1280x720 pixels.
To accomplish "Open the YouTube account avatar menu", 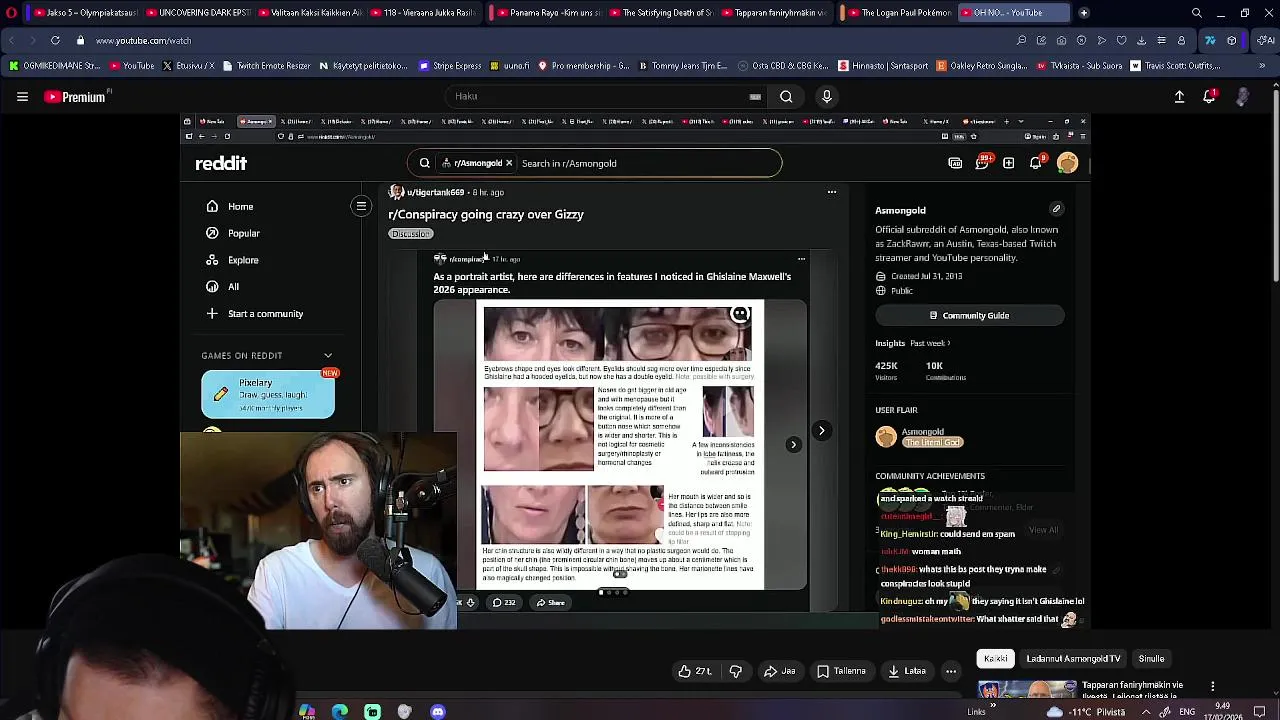I will coord(1242,97).
